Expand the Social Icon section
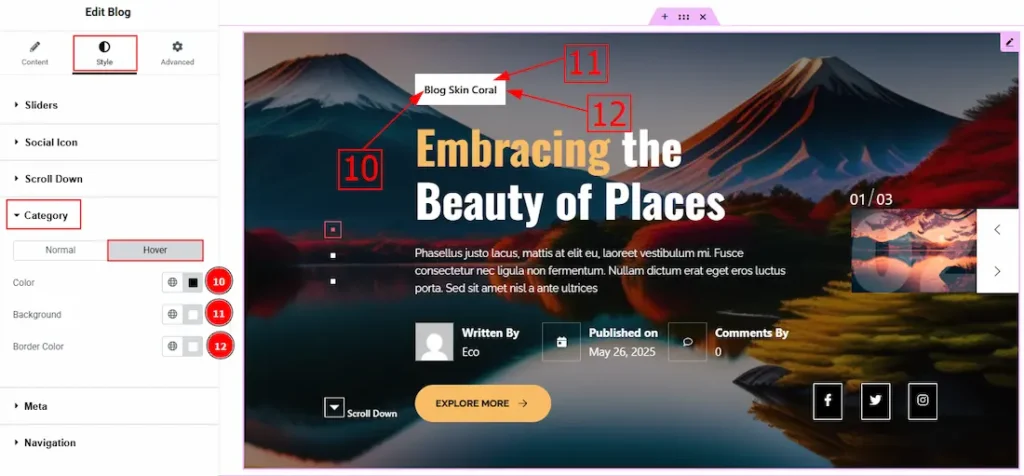This screenshot has width=1024, height=476. 50,142
